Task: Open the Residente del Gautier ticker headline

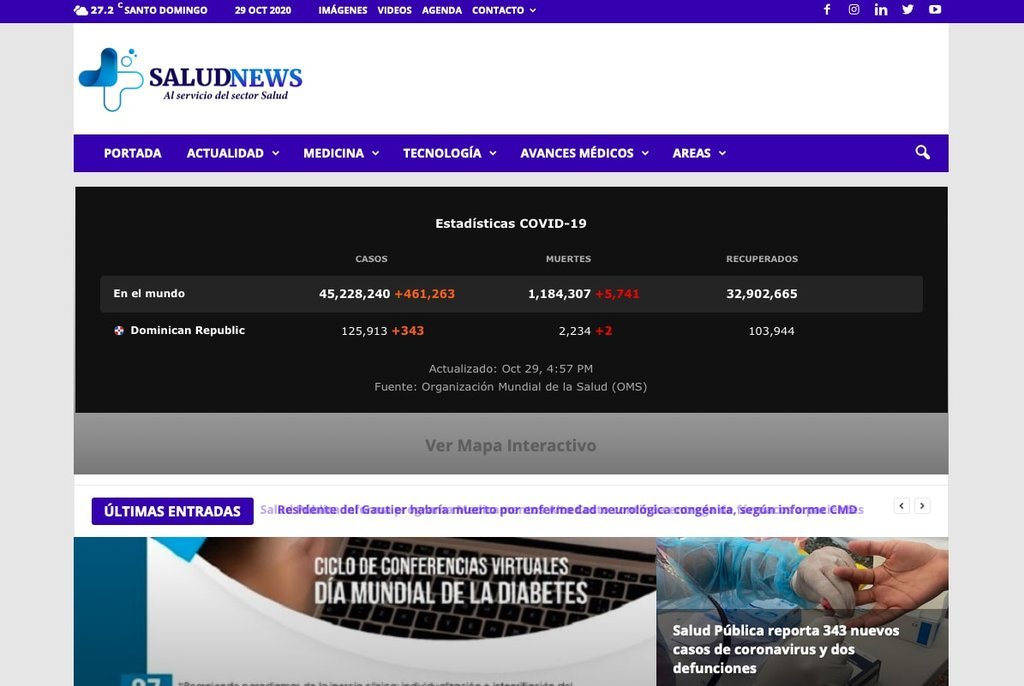Action: click(x=567, y=510)
